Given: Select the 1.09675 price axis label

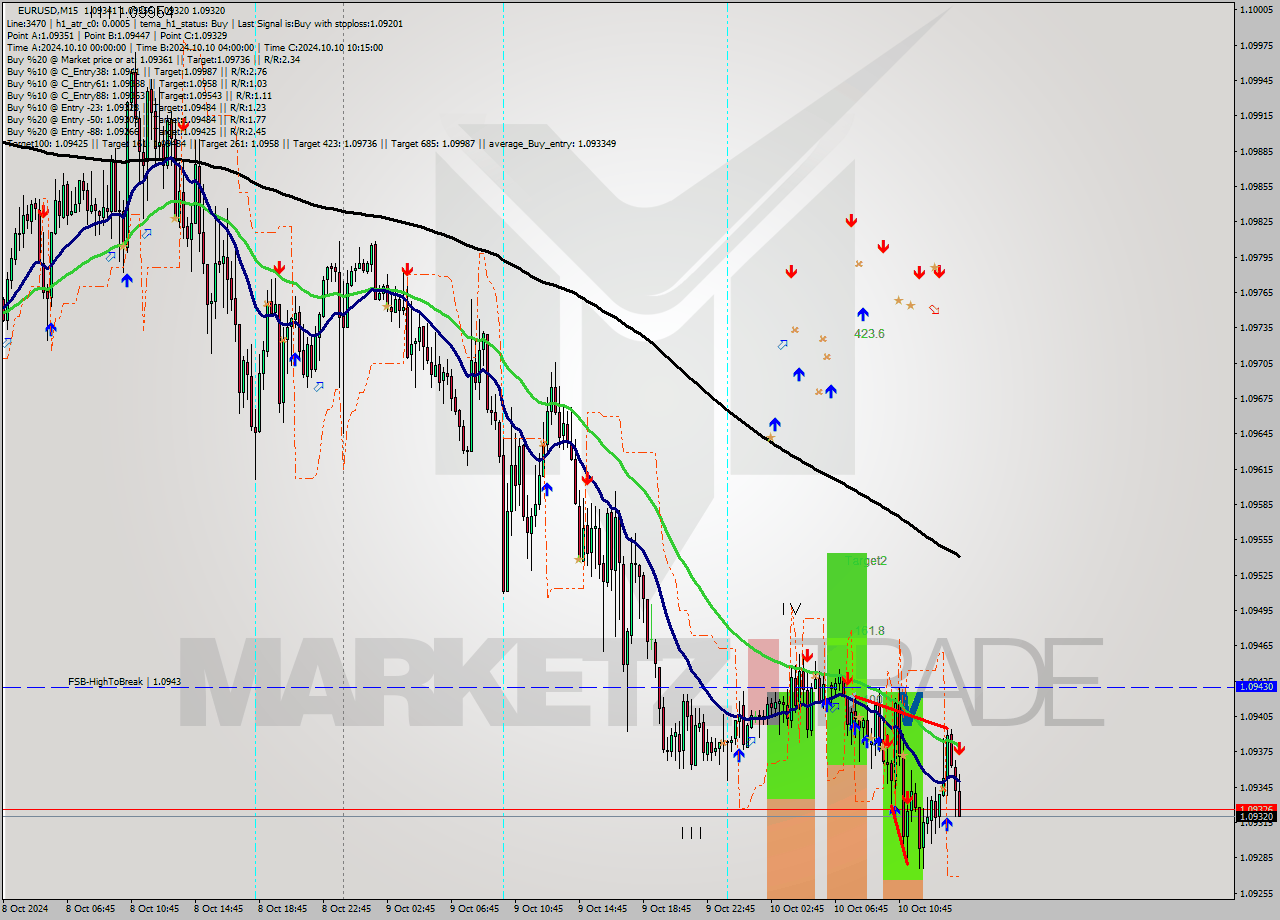Looking at the screenshot, I should (1256, 398).
